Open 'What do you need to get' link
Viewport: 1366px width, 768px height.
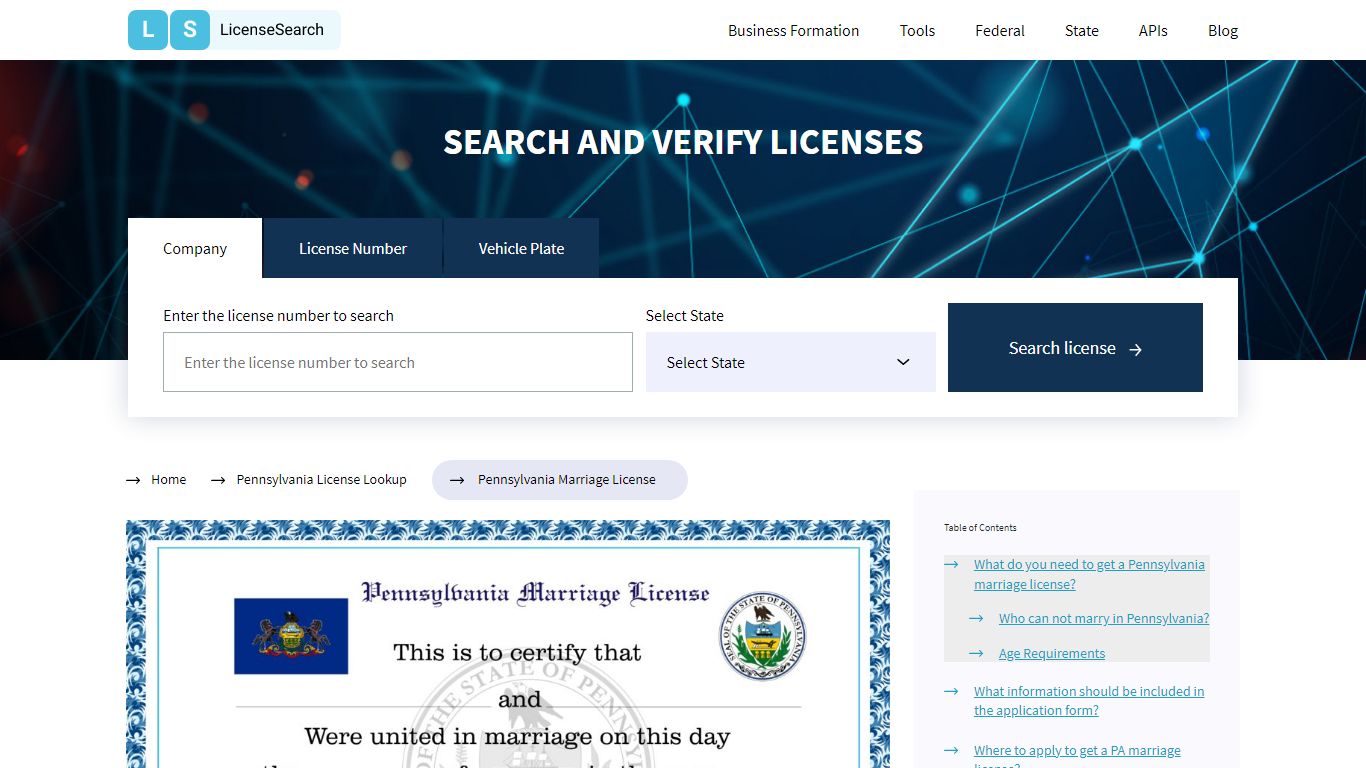(x=1089, y=574)
